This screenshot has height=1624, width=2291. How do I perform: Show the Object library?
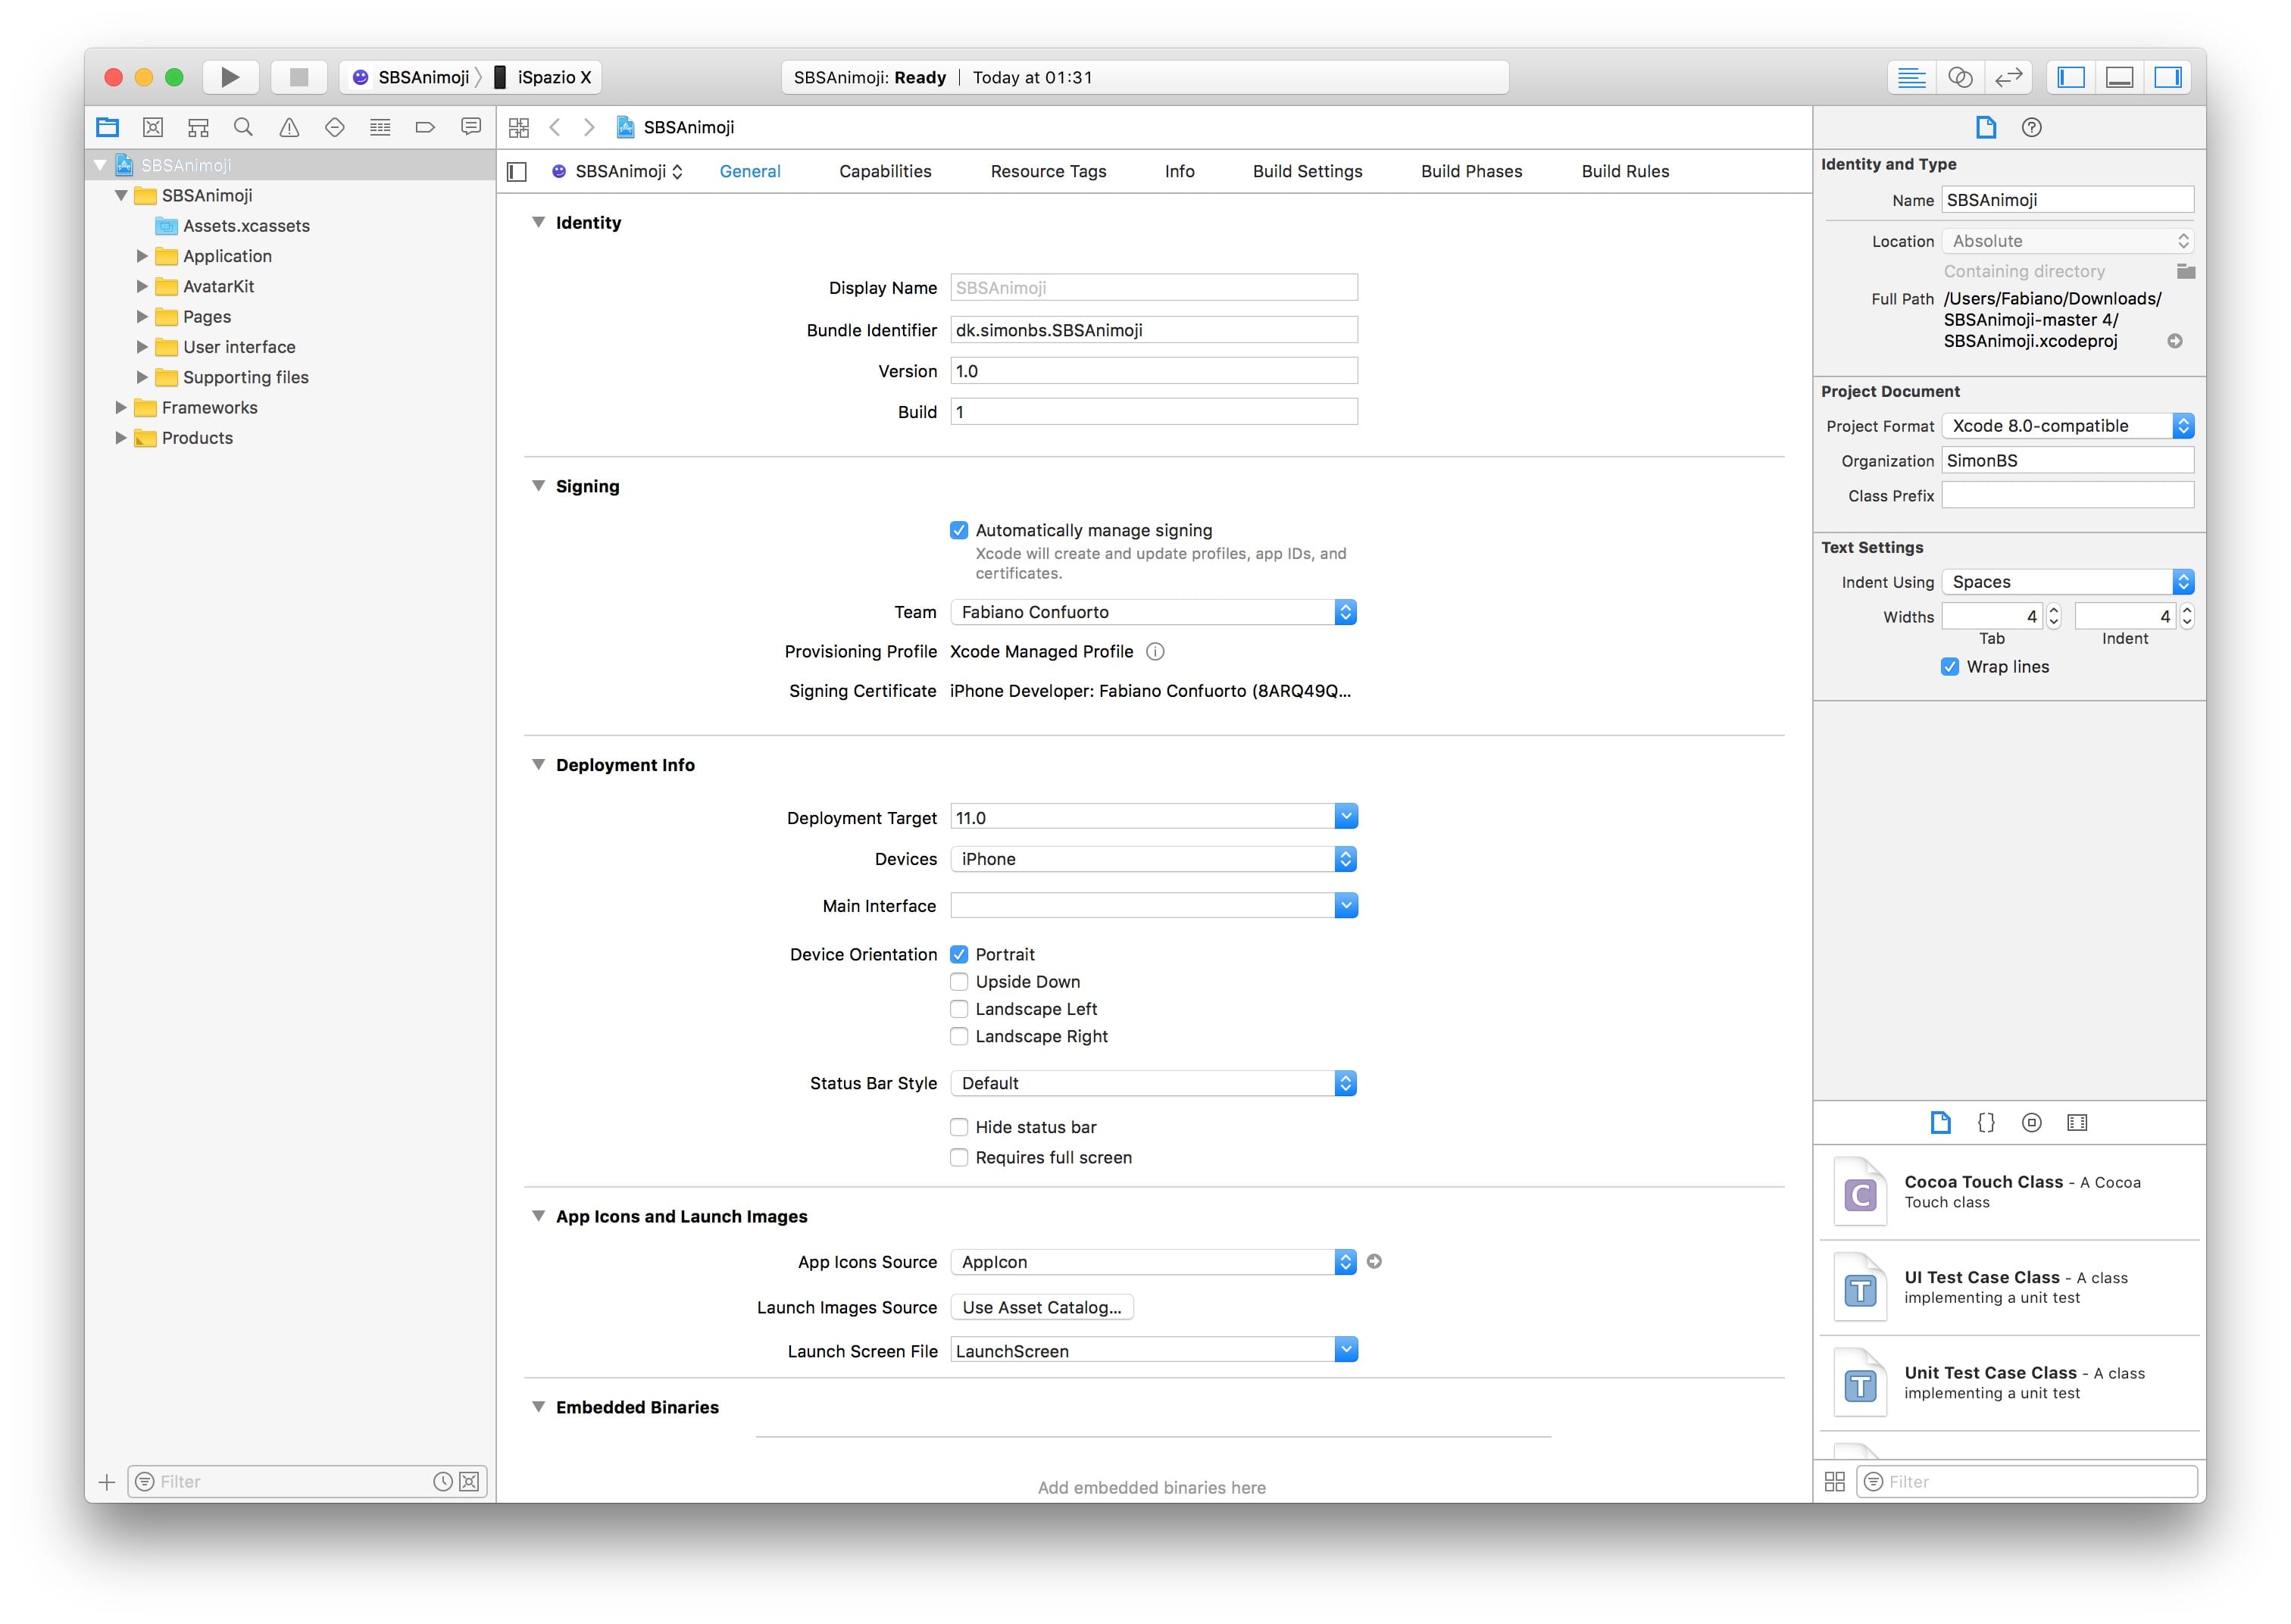point(2031,1122)
